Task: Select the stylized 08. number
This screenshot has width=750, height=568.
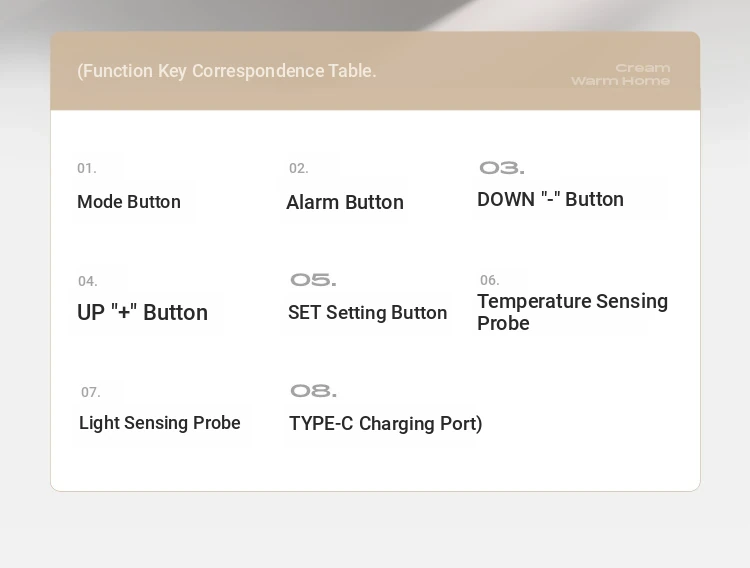Action: coord(314,391)
